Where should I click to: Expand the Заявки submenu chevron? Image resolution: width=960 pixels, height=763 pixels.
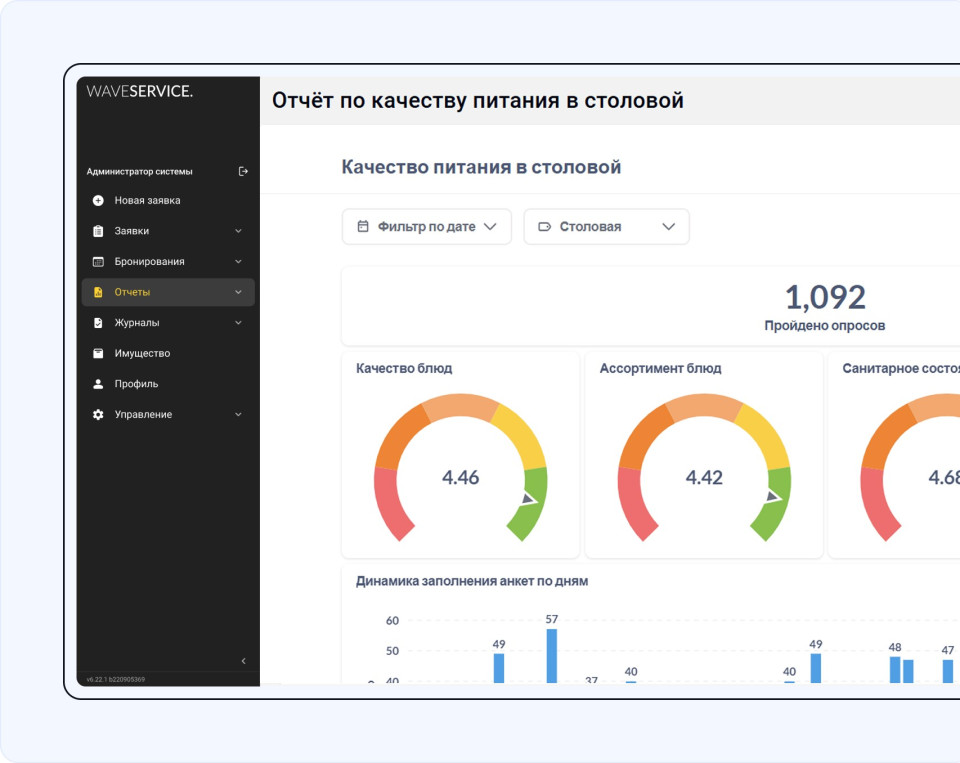[x=238, y=231]
